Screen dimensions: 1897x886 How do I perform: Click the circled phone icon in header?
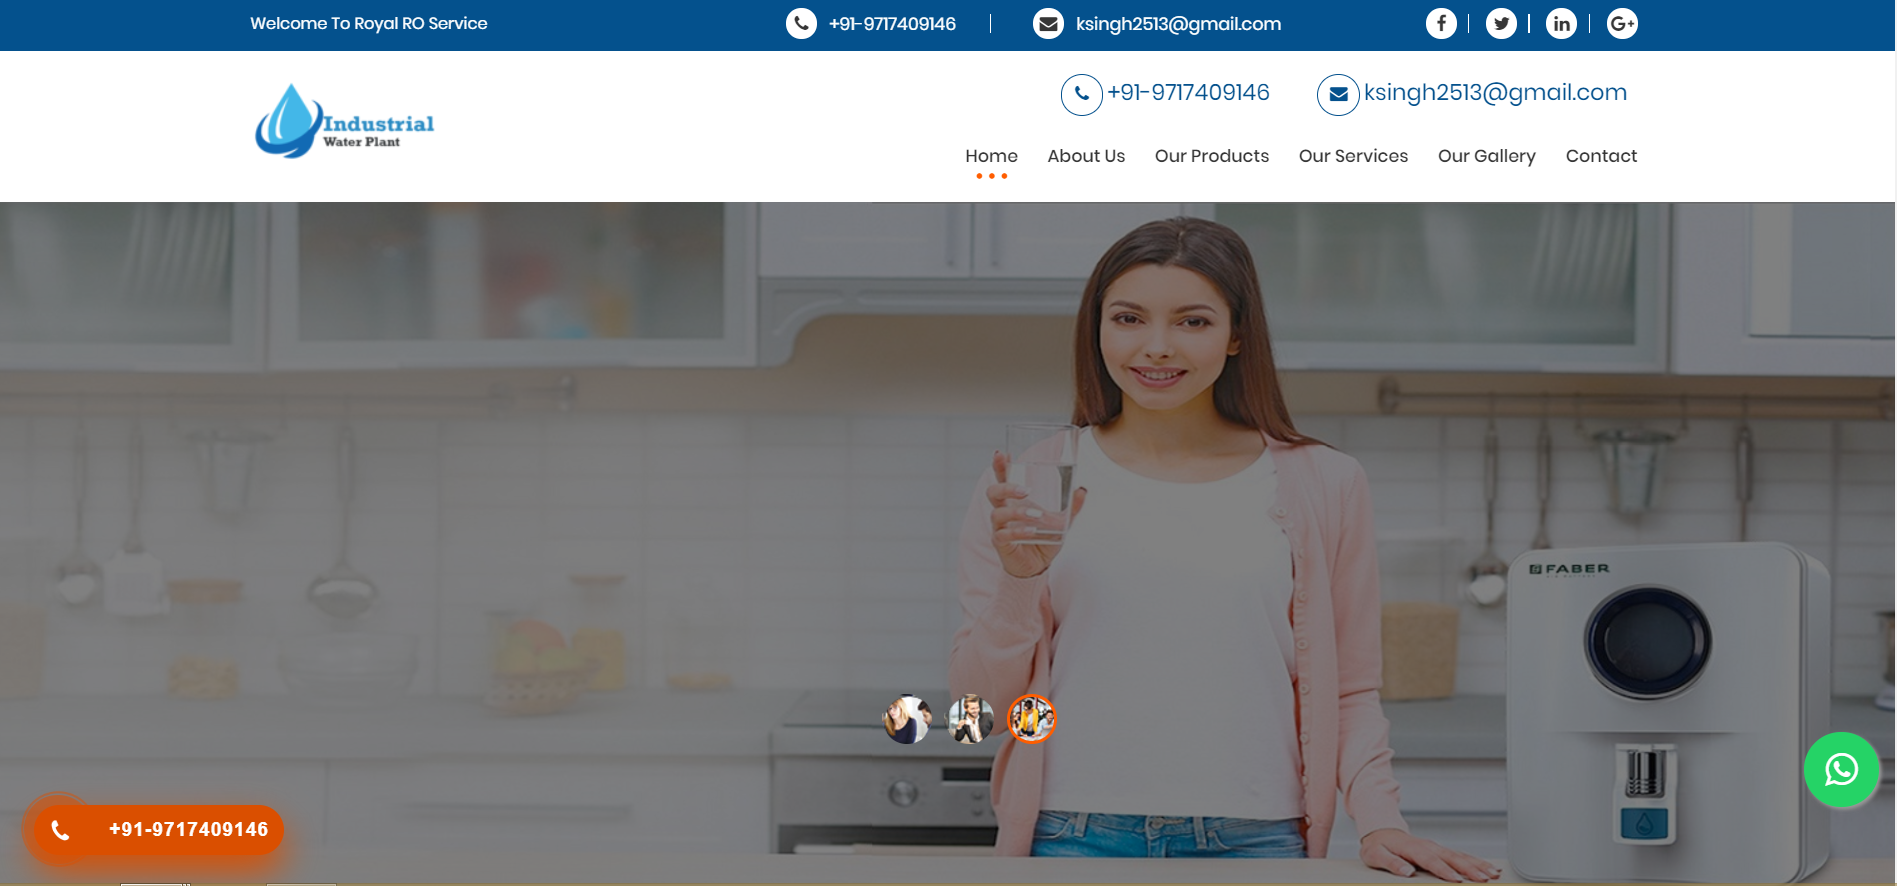point(1081,94)
